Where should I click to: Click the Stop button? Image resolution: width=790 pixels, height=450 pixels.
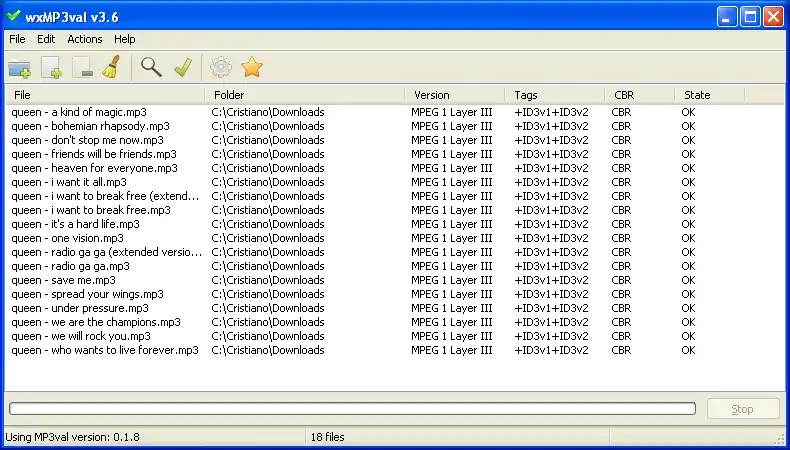[743, 409]
